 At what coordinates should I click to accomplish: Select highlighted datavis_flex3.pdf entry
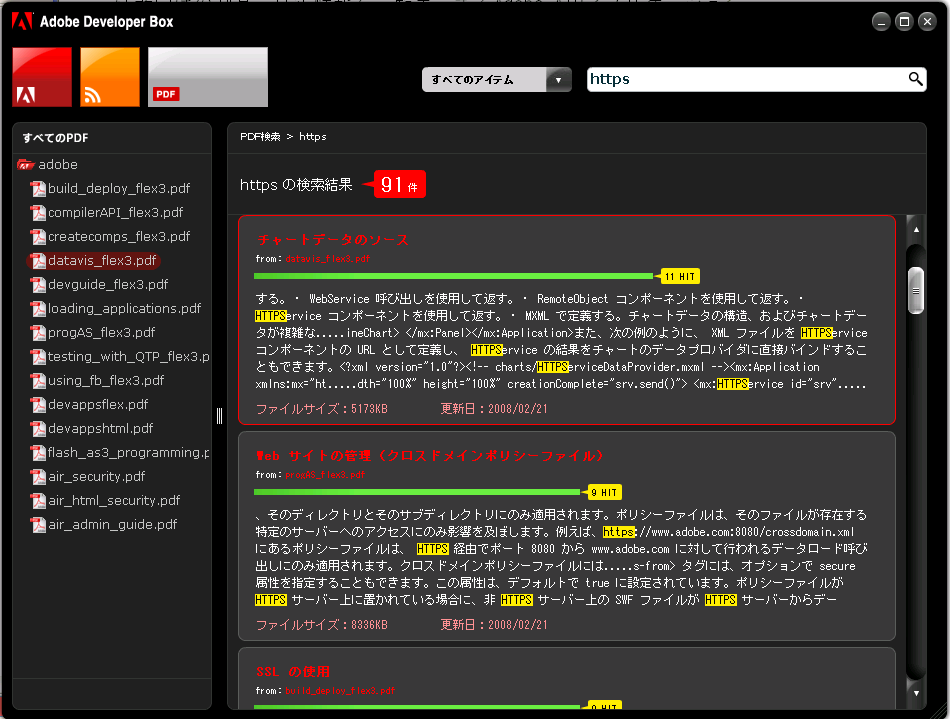point(93,260)
